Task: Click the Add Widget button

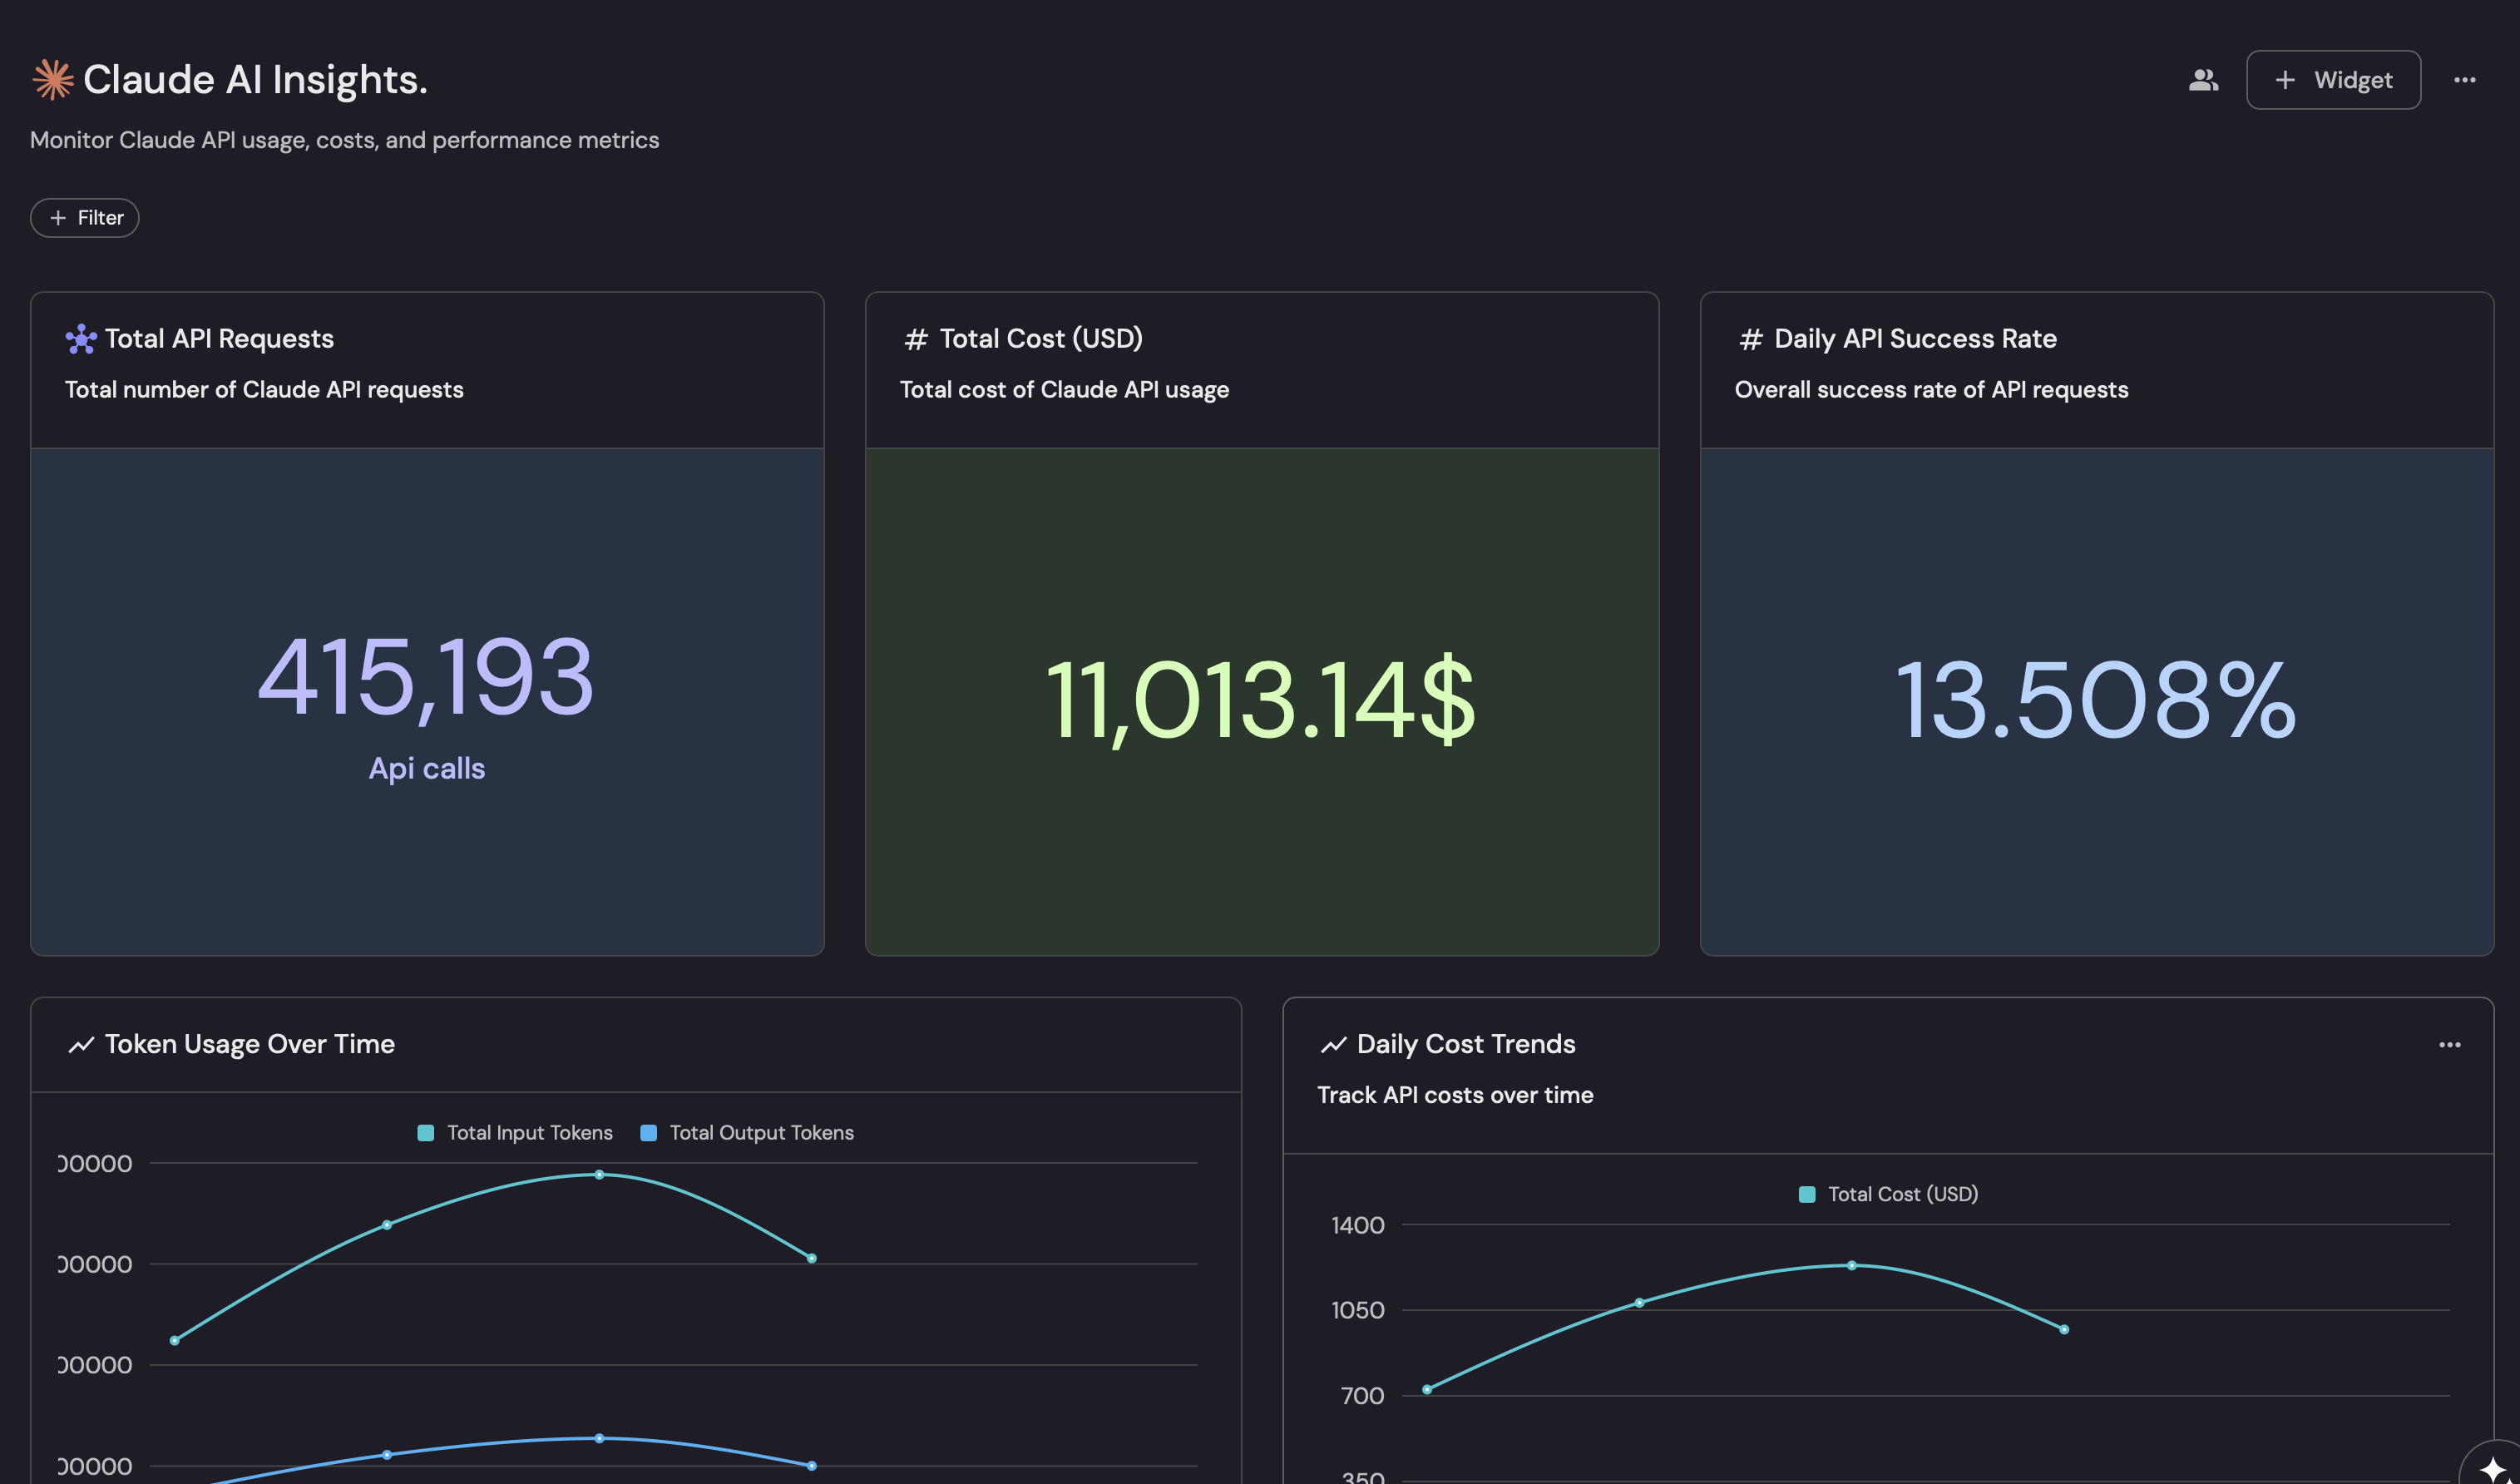Action: pyautogui.click(x=2333, y=80)
